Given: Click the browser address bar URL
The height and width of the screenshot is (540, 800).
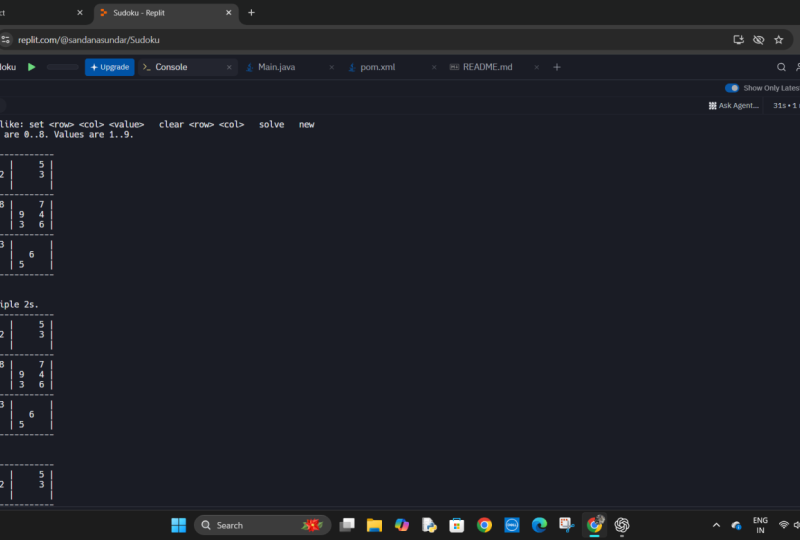Looking at the screenshot, I should click(x=89, y=40).
